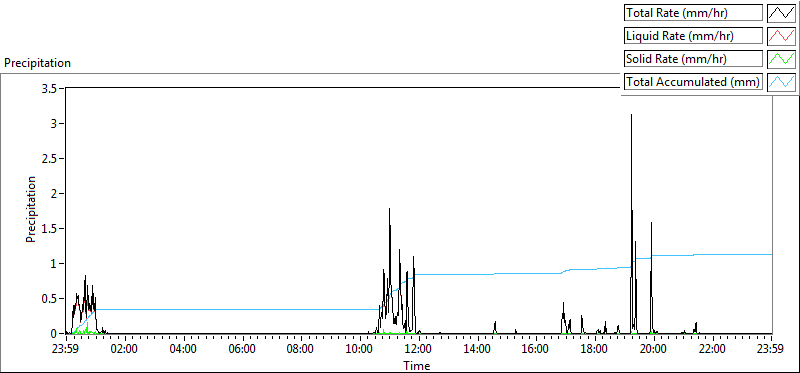Select the Liquid Rate (mm/hr) legend label
This screenshot has width=800, height=373.
(693, 36)
